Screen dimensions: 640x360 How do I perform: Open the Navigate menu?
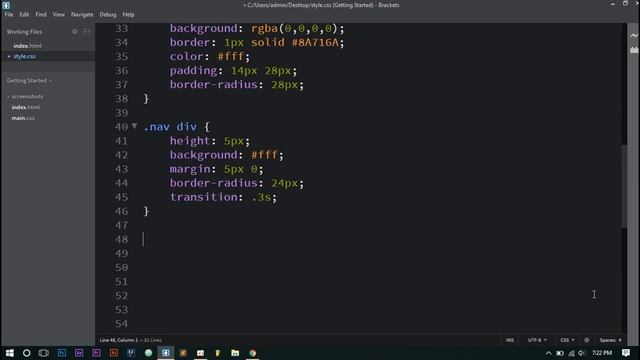(82, 14)
